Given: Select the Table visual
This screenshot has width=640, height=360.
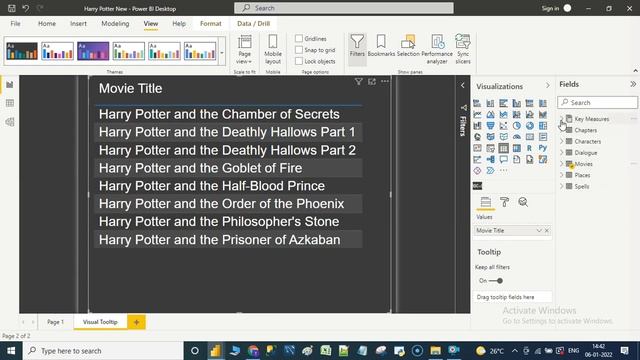Looking at the screenshot, I should click(x=503, y=148).
